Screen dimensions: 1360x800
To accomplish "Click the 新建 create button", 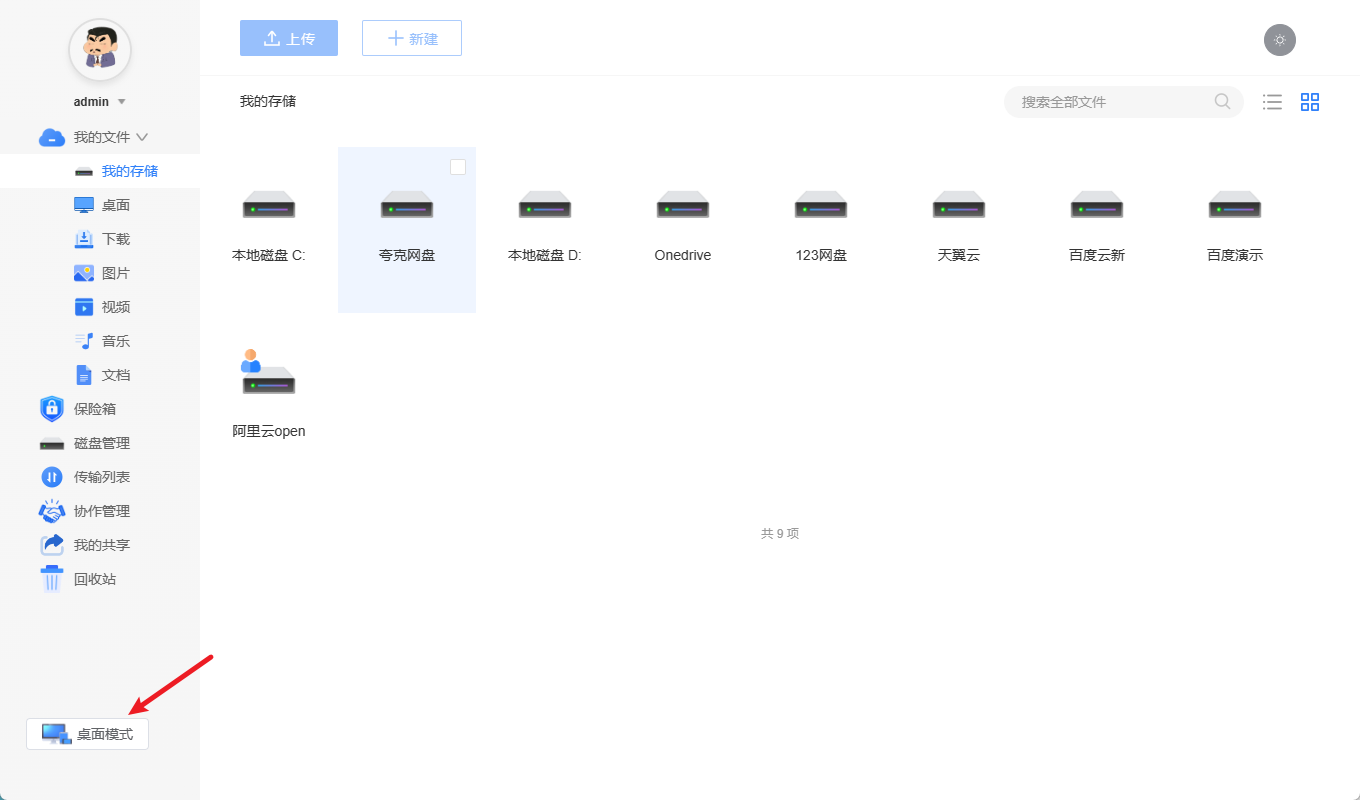I will [x=412, y=38].
